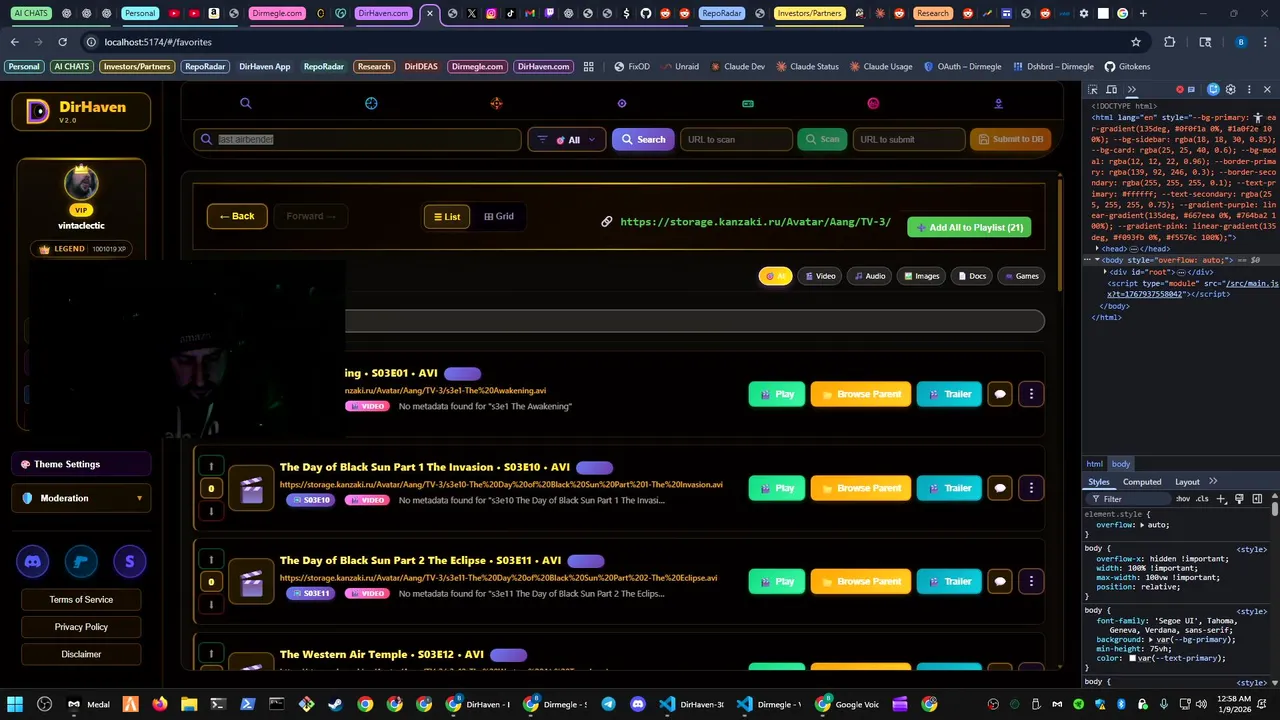Click the DevTools inspect element picker icon
The width and height of the screenshot is (1280, 720).
click(1093, 90)
